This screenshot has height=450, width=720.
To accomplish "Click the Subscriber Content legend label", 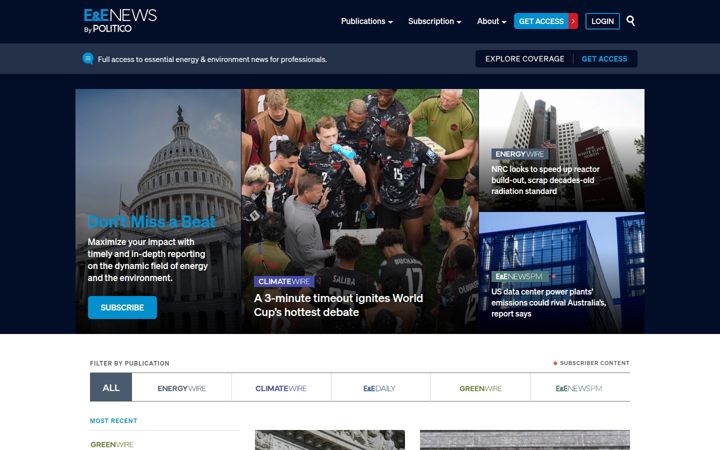I will pyautogui.click(x=591, y=363).
